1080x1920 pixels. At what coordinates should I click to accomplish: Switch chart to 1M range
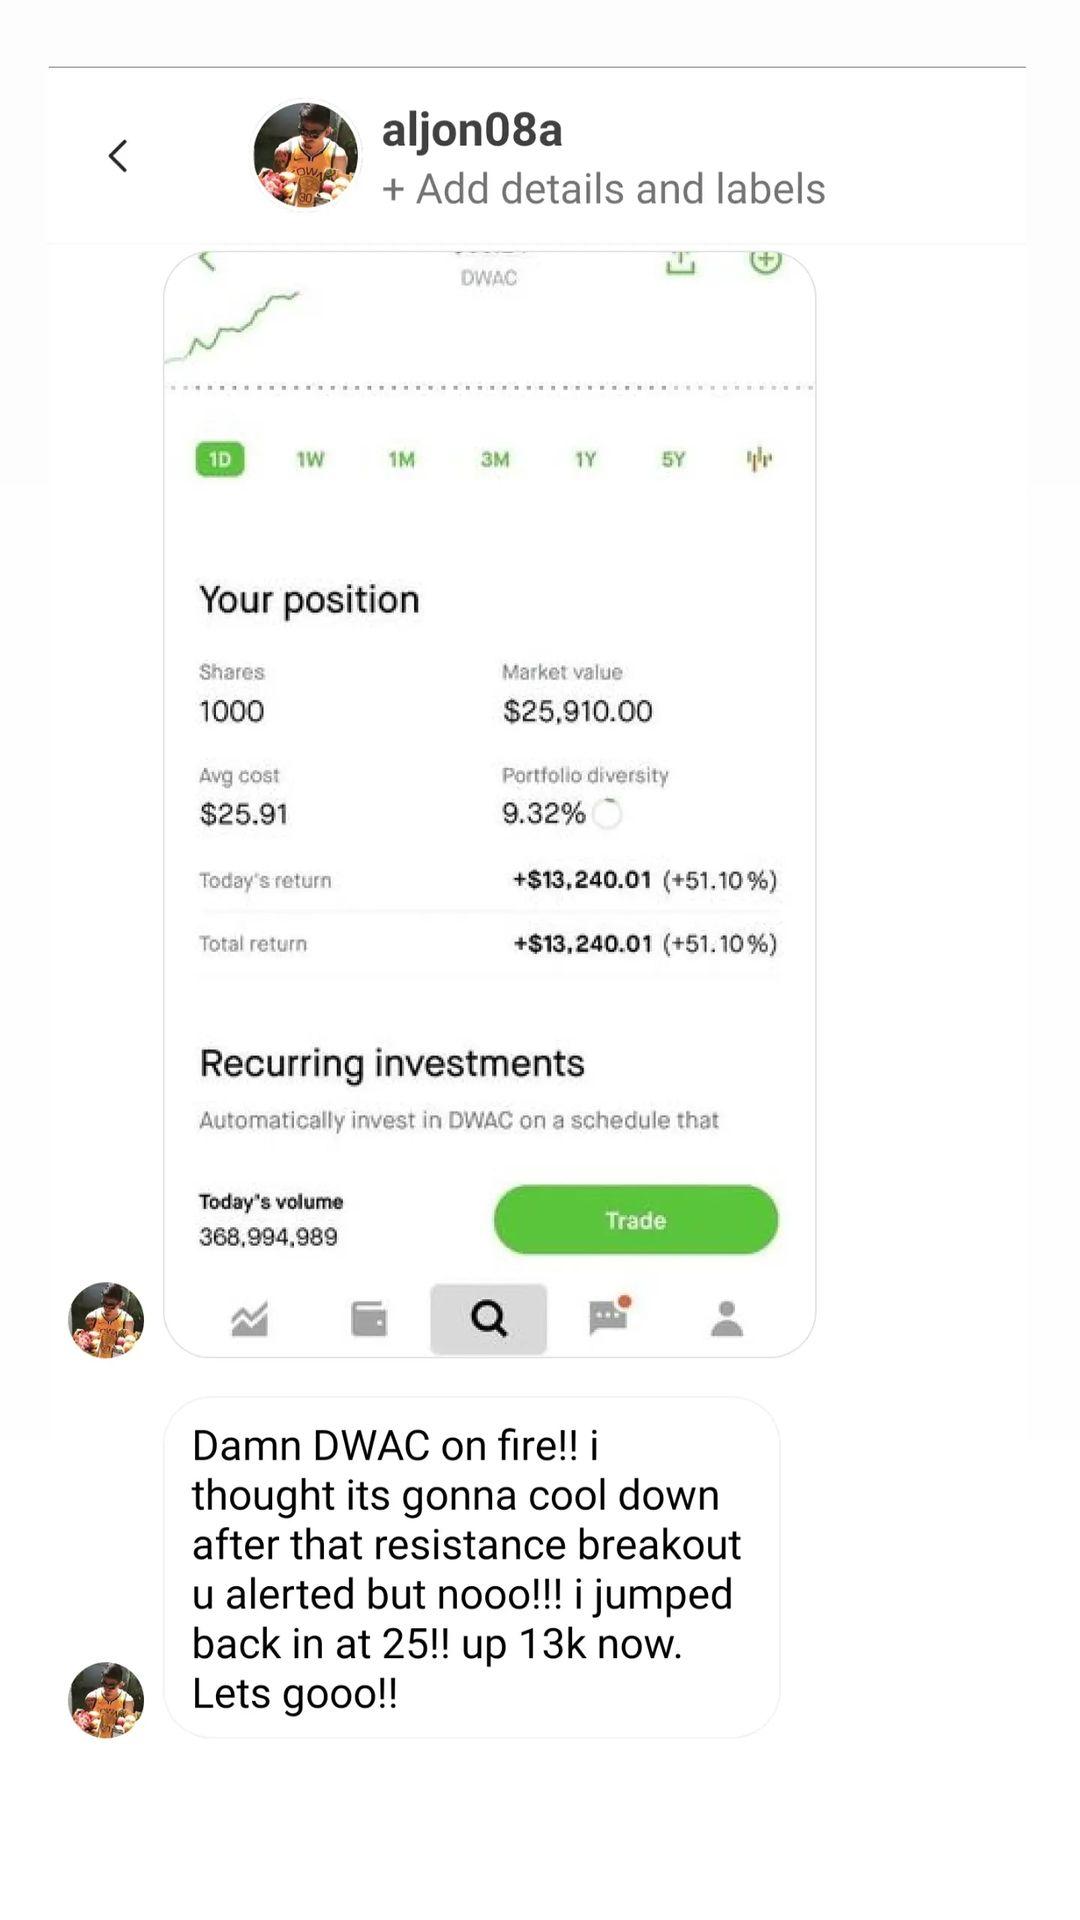pos(401,459)
